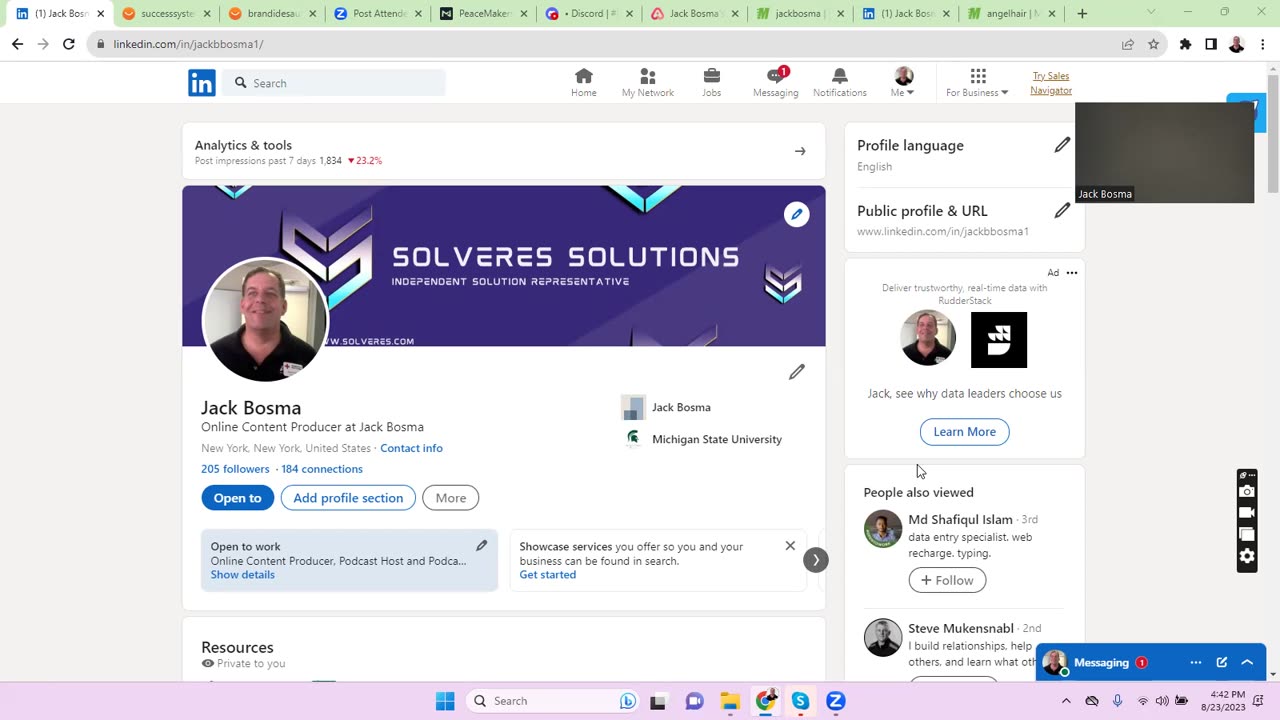Open Analytics & tools arrow

click(x=800, y=151)
